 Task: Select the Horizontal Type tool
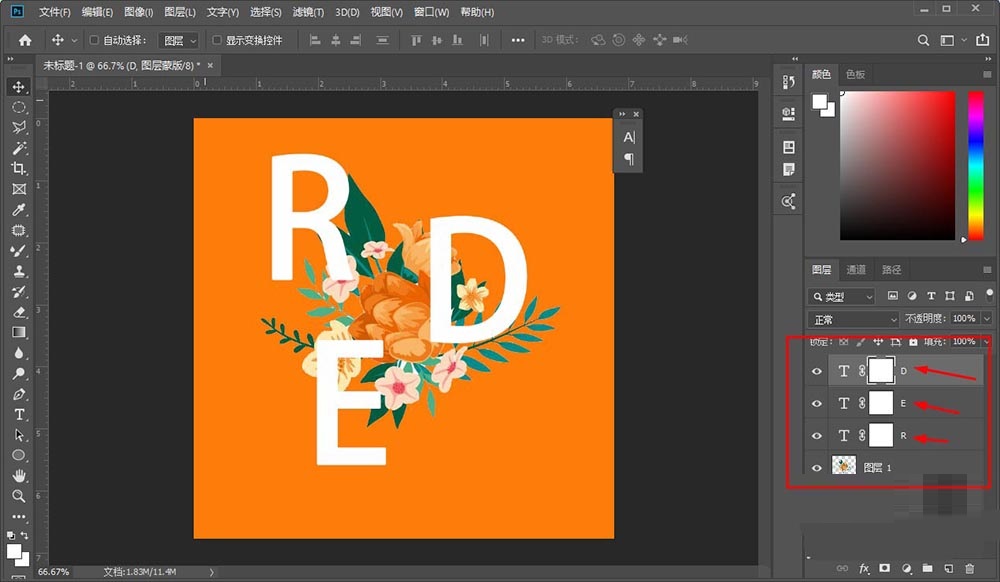click(20, 413)
